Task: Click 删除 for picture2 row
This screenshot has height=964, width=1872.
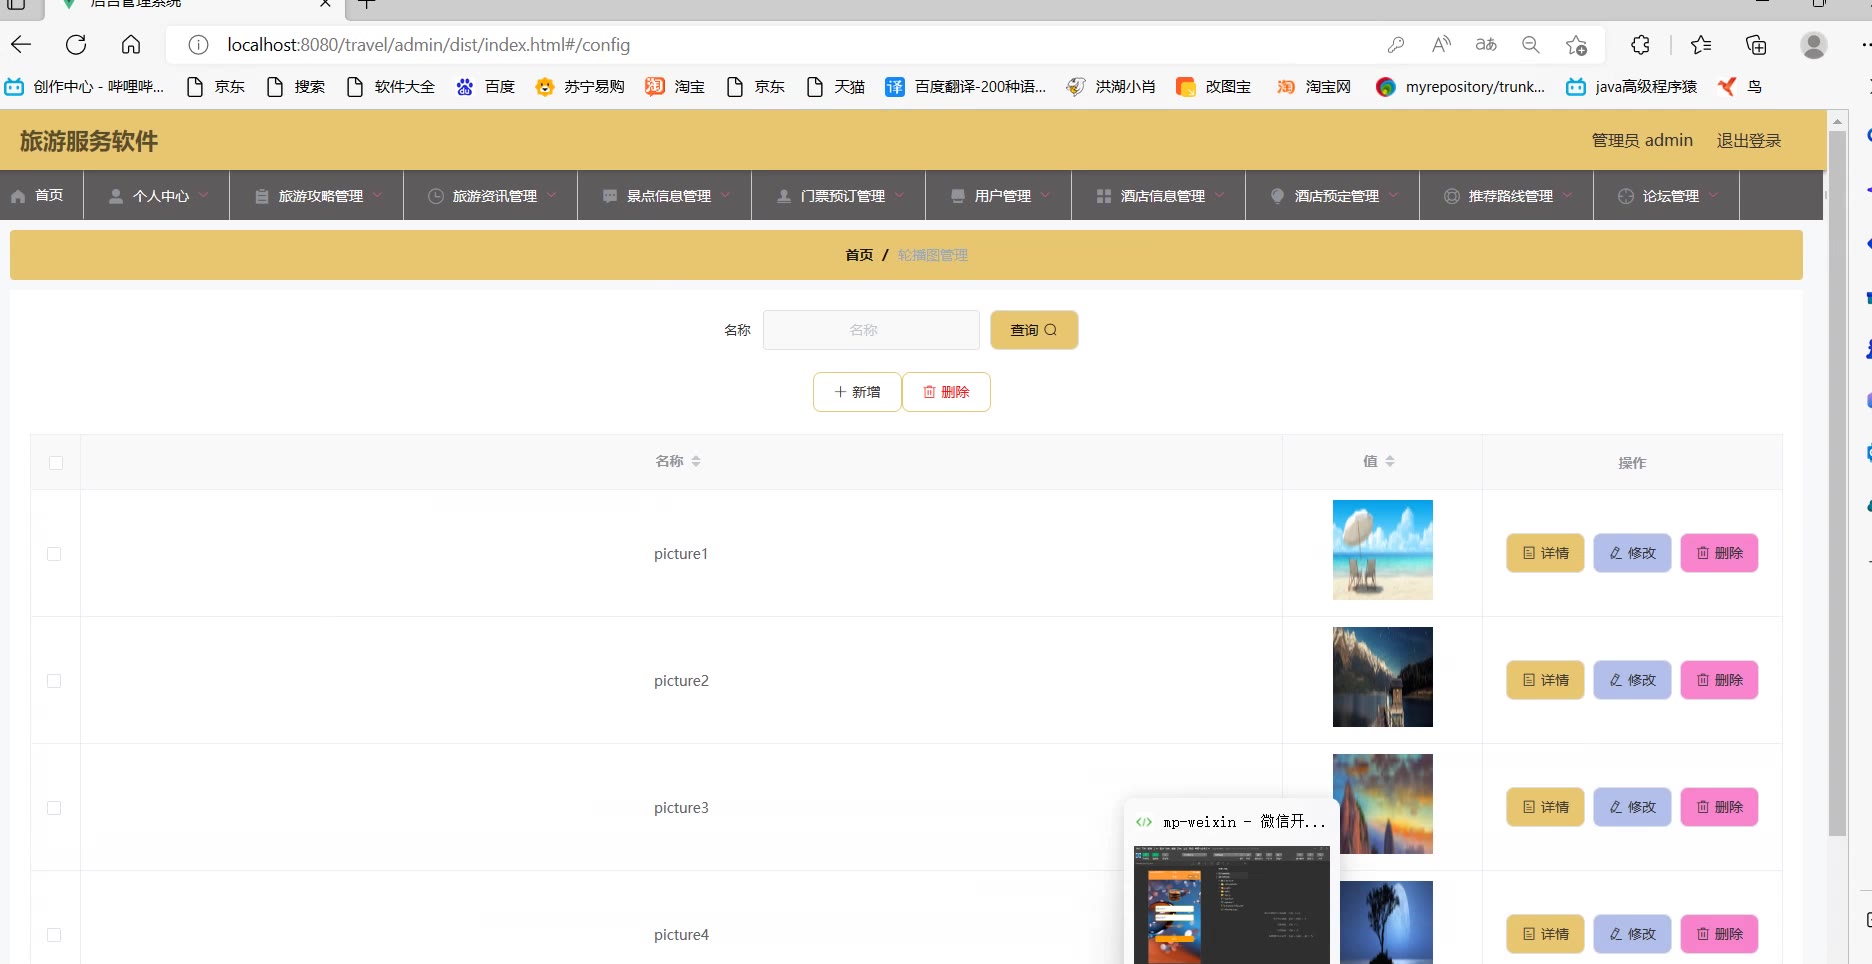Action: point(1719,680)
